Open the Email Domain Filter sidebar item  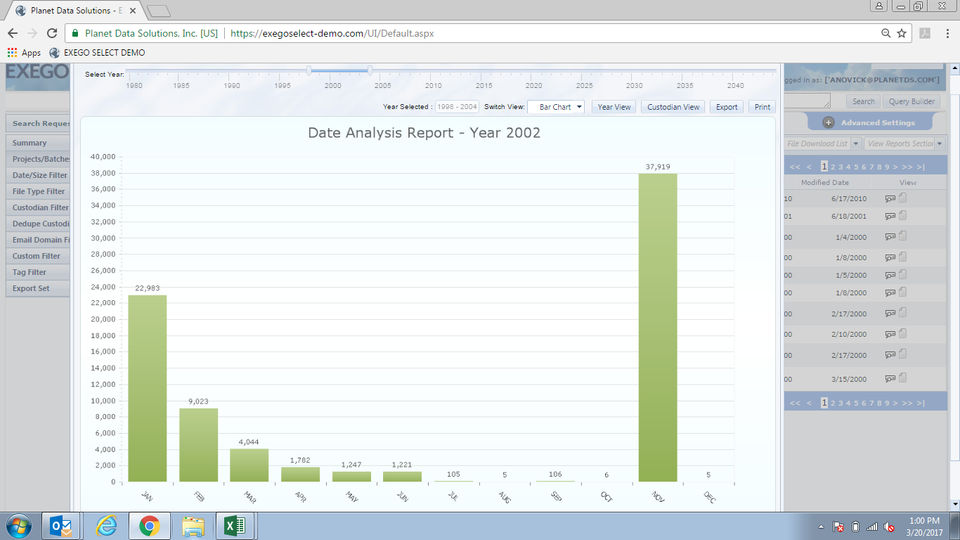pos(38,240)
